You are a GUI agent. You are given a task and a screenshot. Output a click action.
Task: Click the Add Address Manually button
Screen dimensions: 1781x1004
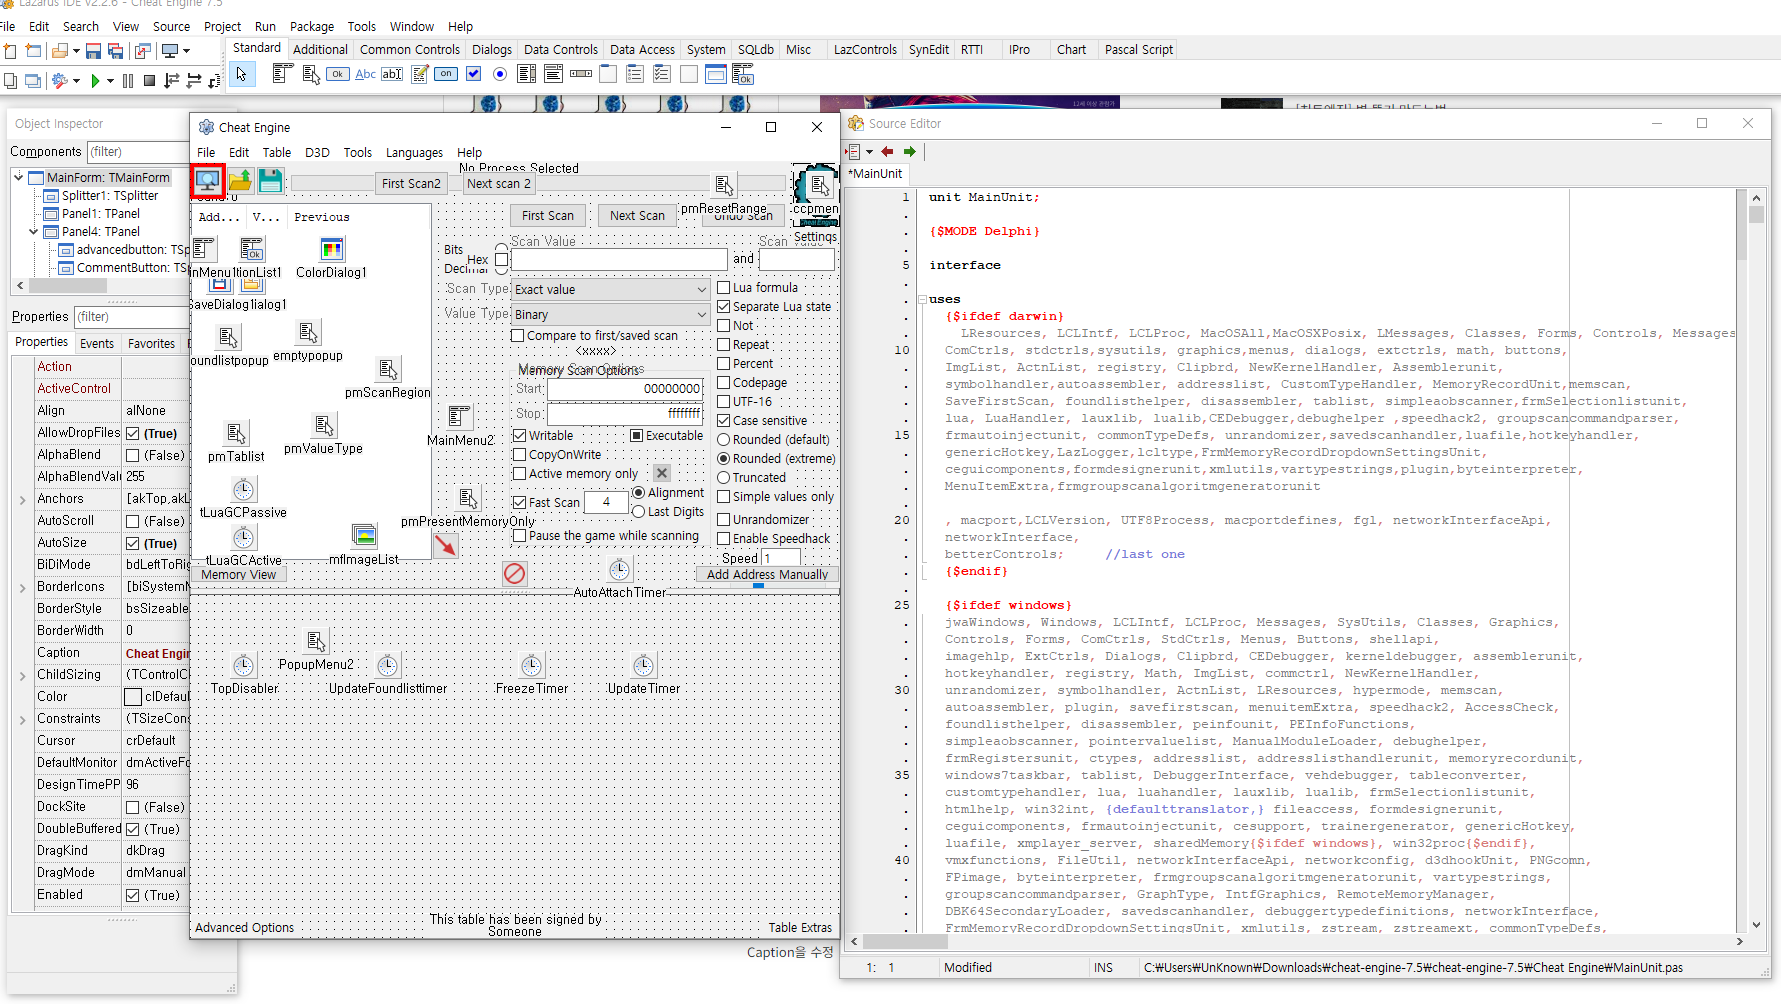(x=767, y=575)
